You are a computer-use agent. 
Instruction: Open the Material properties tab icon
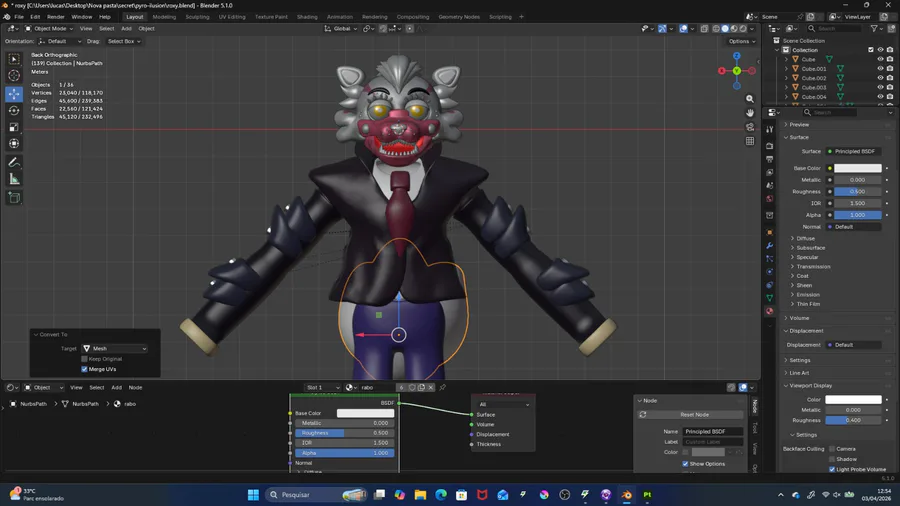pyautogui.click(x=770, y=311)
